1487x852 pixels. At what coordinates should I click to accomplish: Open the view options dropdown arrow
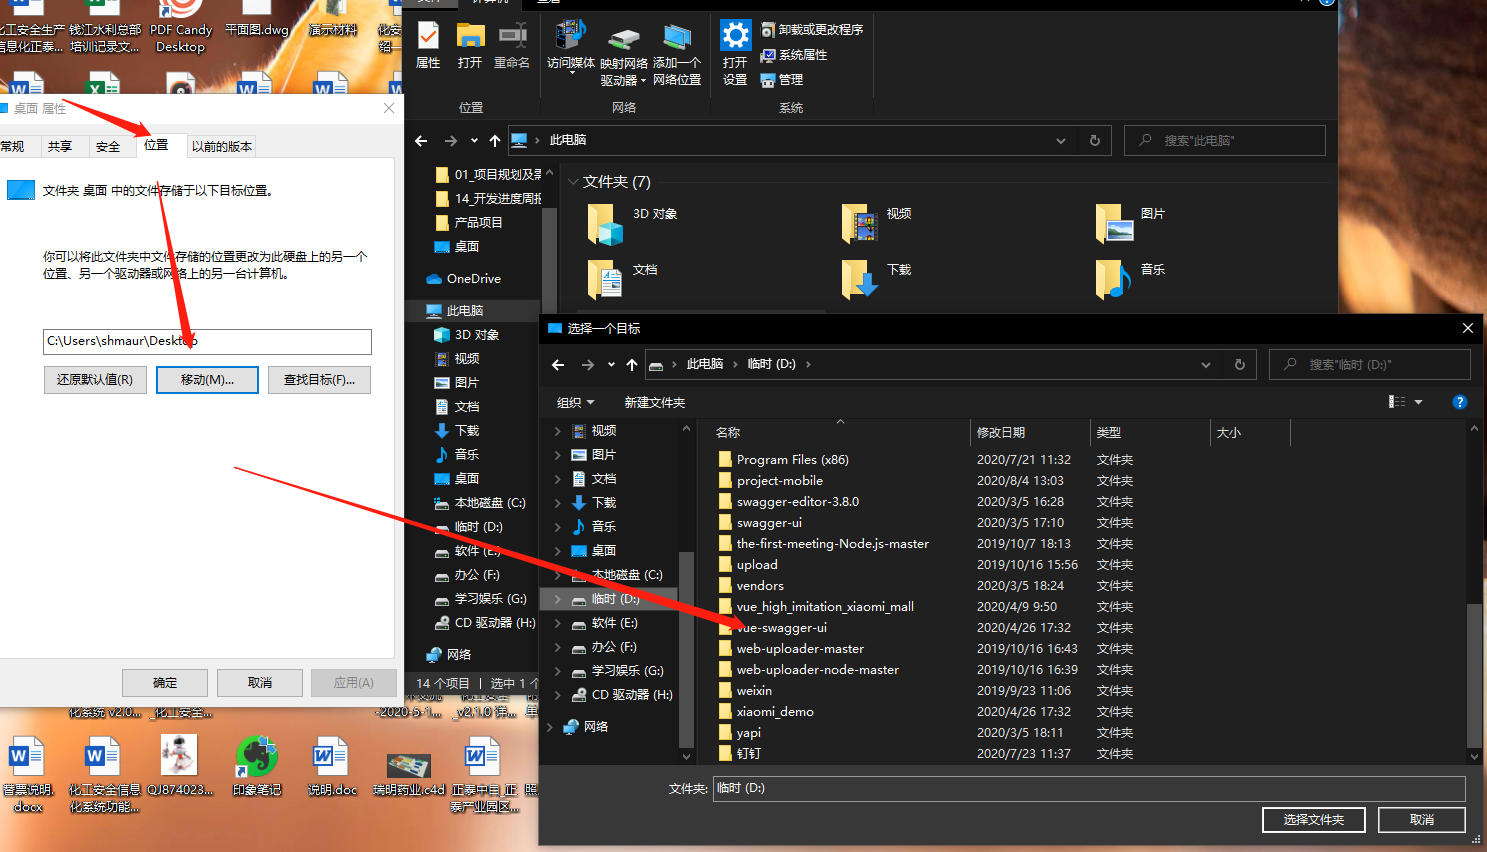(1418, 402)
